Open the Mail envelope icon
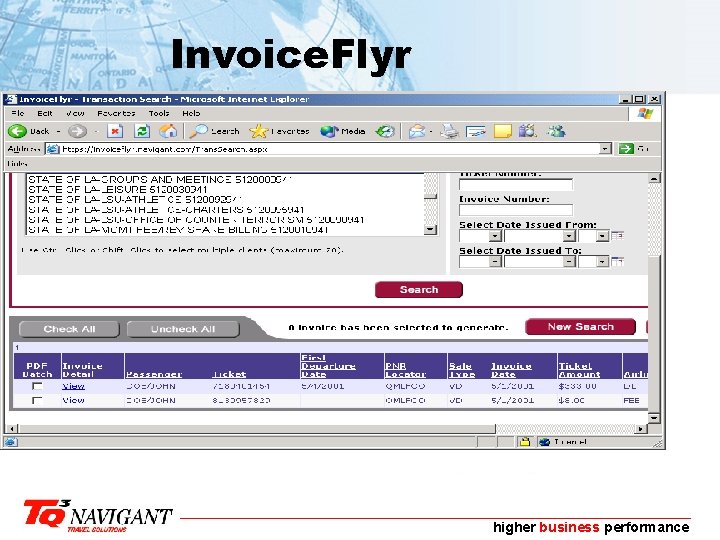Viewport: 720px width, 540px height. point(417,132)
